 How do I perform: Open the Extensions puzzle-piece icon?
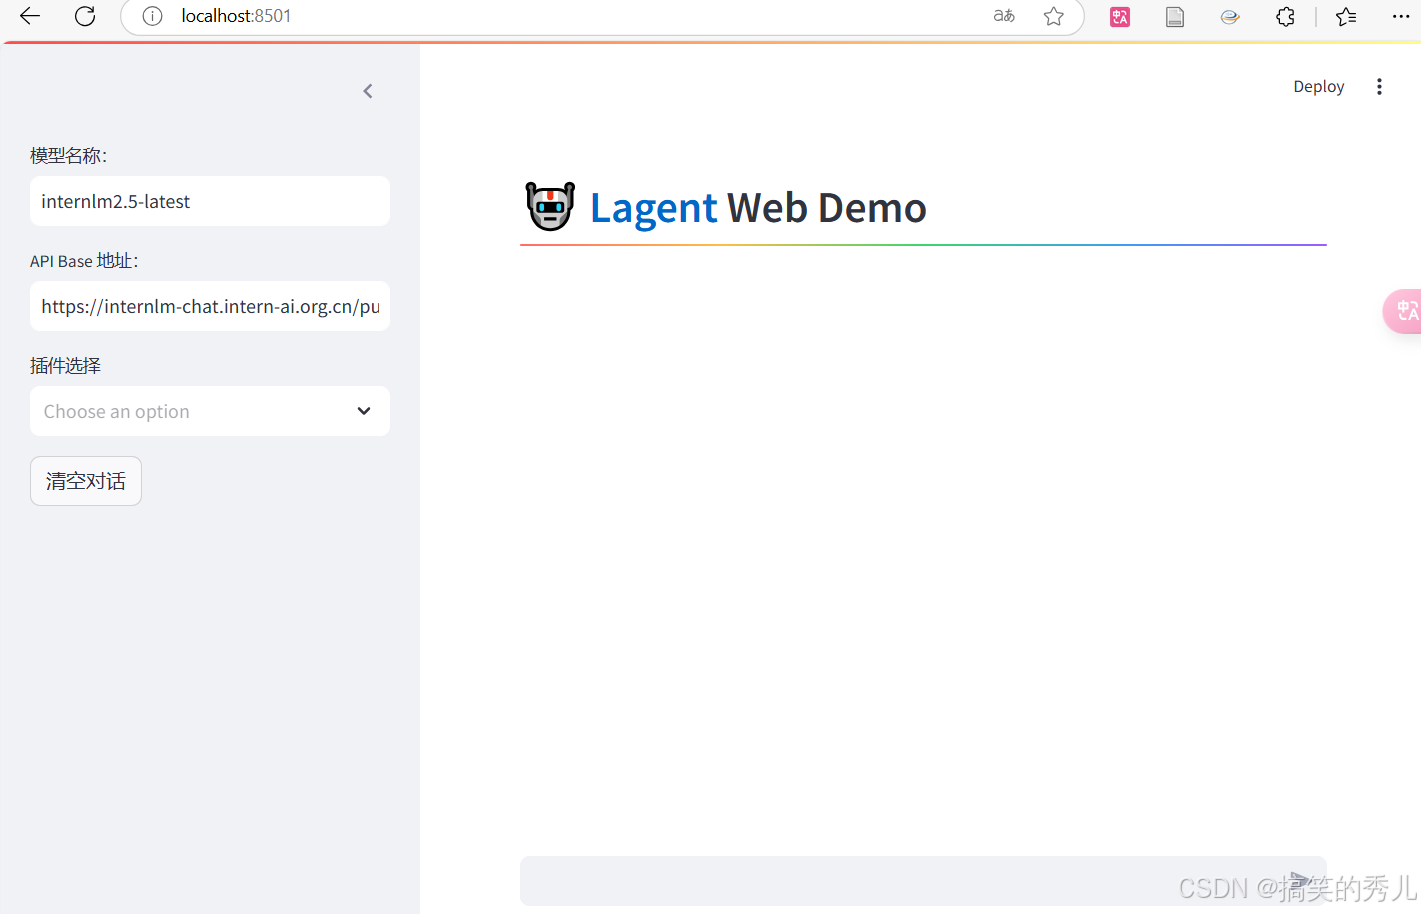pyautogui.click(x=1286, y=16)
